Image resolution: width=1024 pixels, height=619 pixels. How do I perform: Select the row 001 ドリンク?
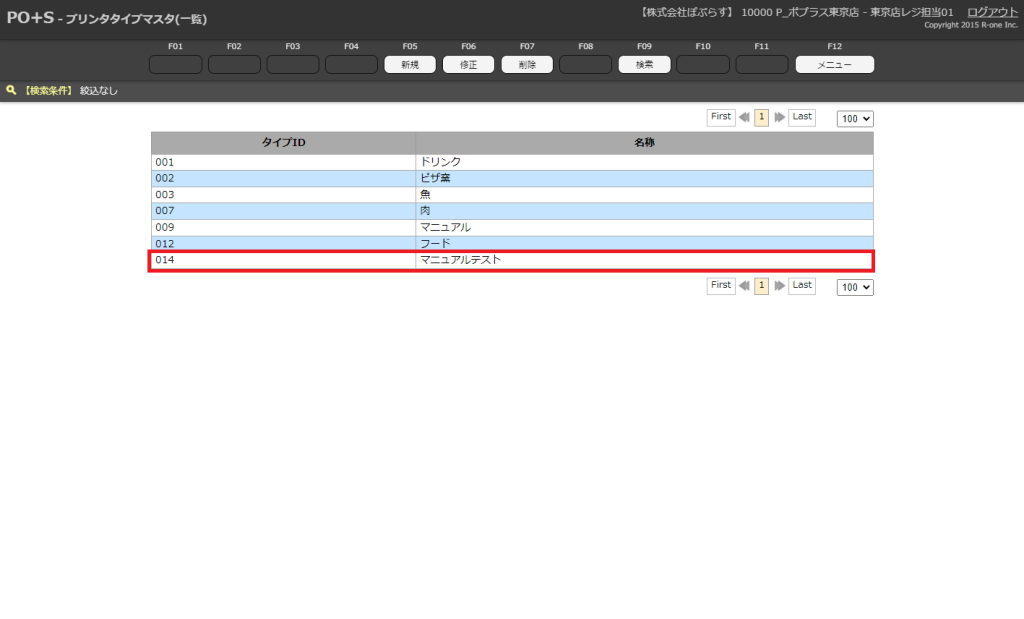pos(511,162)
